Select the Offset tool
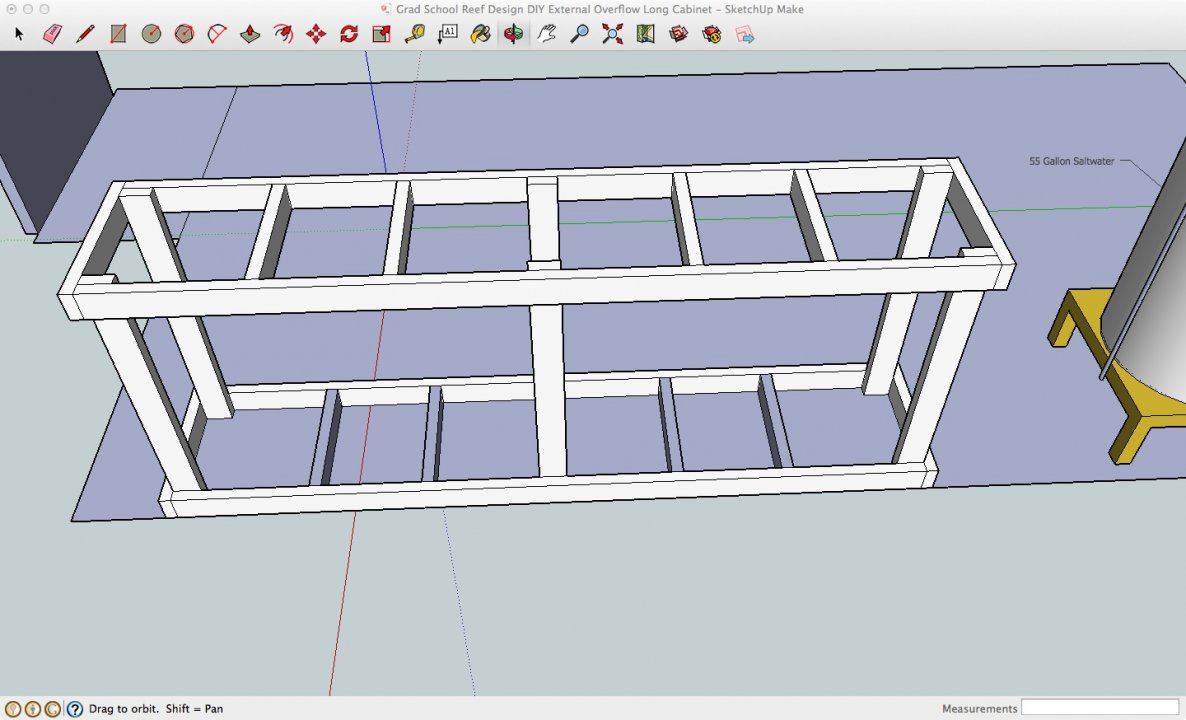This screenshot has width=1186, height=720. coord(283,34)
